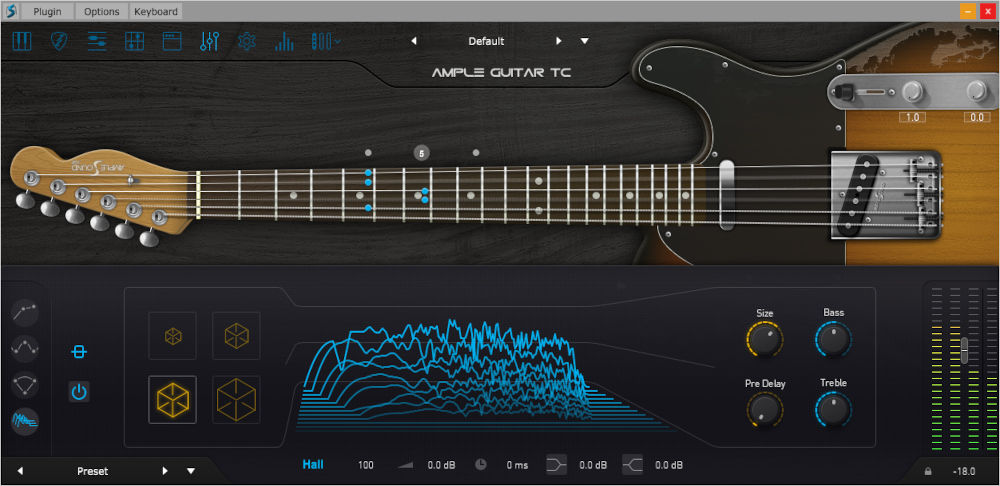Open the Options menu
Viewport: 1000px width, 486px height.
pyautogui.click(x=101, y=11)
